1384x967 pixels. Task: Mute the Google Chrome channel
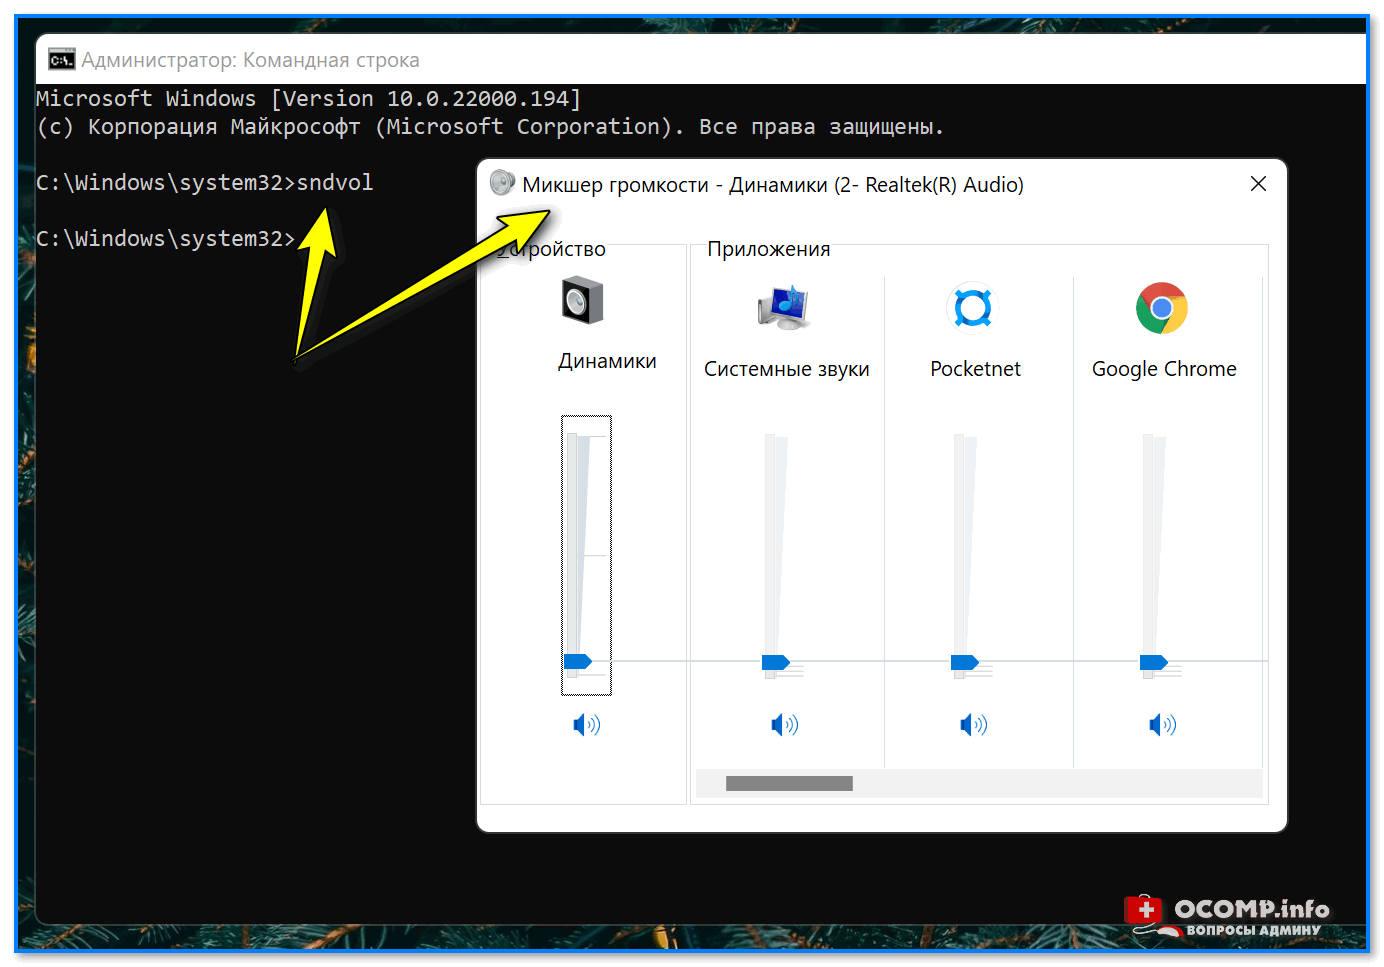[x=1163, y=725]
